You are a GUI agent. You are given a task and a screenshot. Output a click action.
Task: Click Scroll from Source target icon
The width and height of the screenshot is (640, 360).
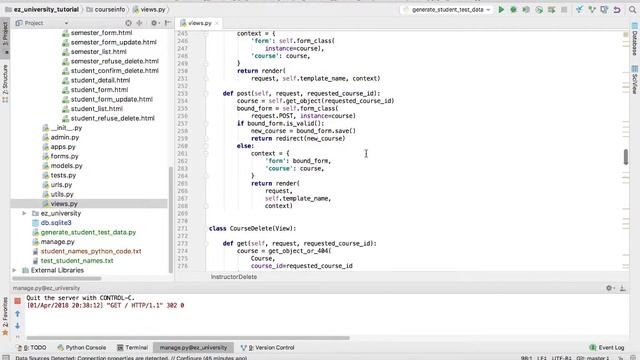tap(129, 23)
